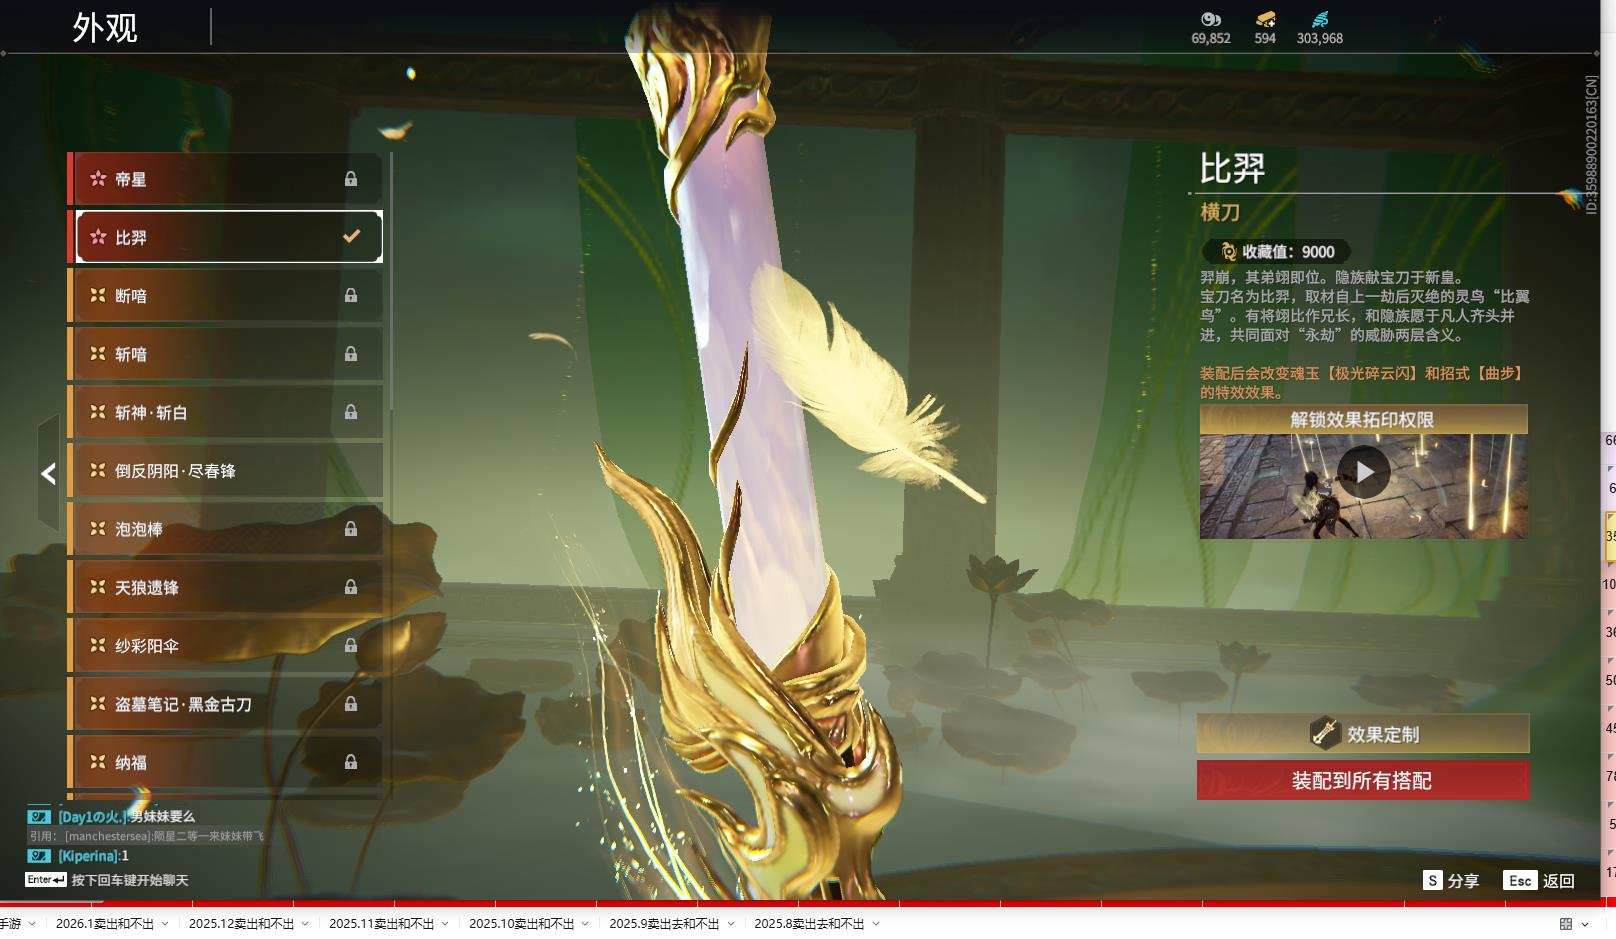Screen dimensions: 1616x939
Task: Click the sword icon on 效果定制
Action: pos(1325,733)
